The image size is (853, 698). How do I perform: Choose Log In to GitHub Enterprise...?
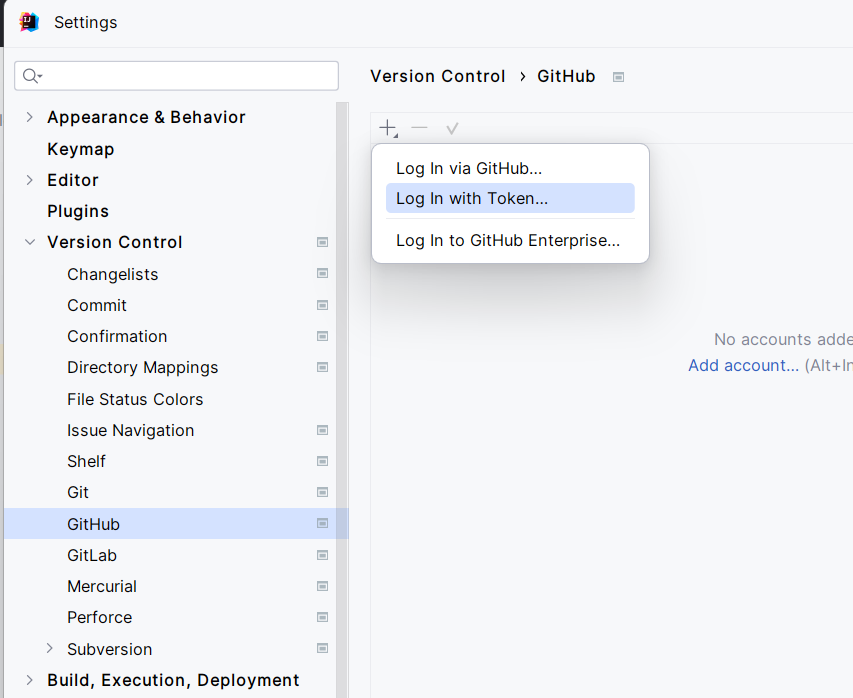[510, 240]
